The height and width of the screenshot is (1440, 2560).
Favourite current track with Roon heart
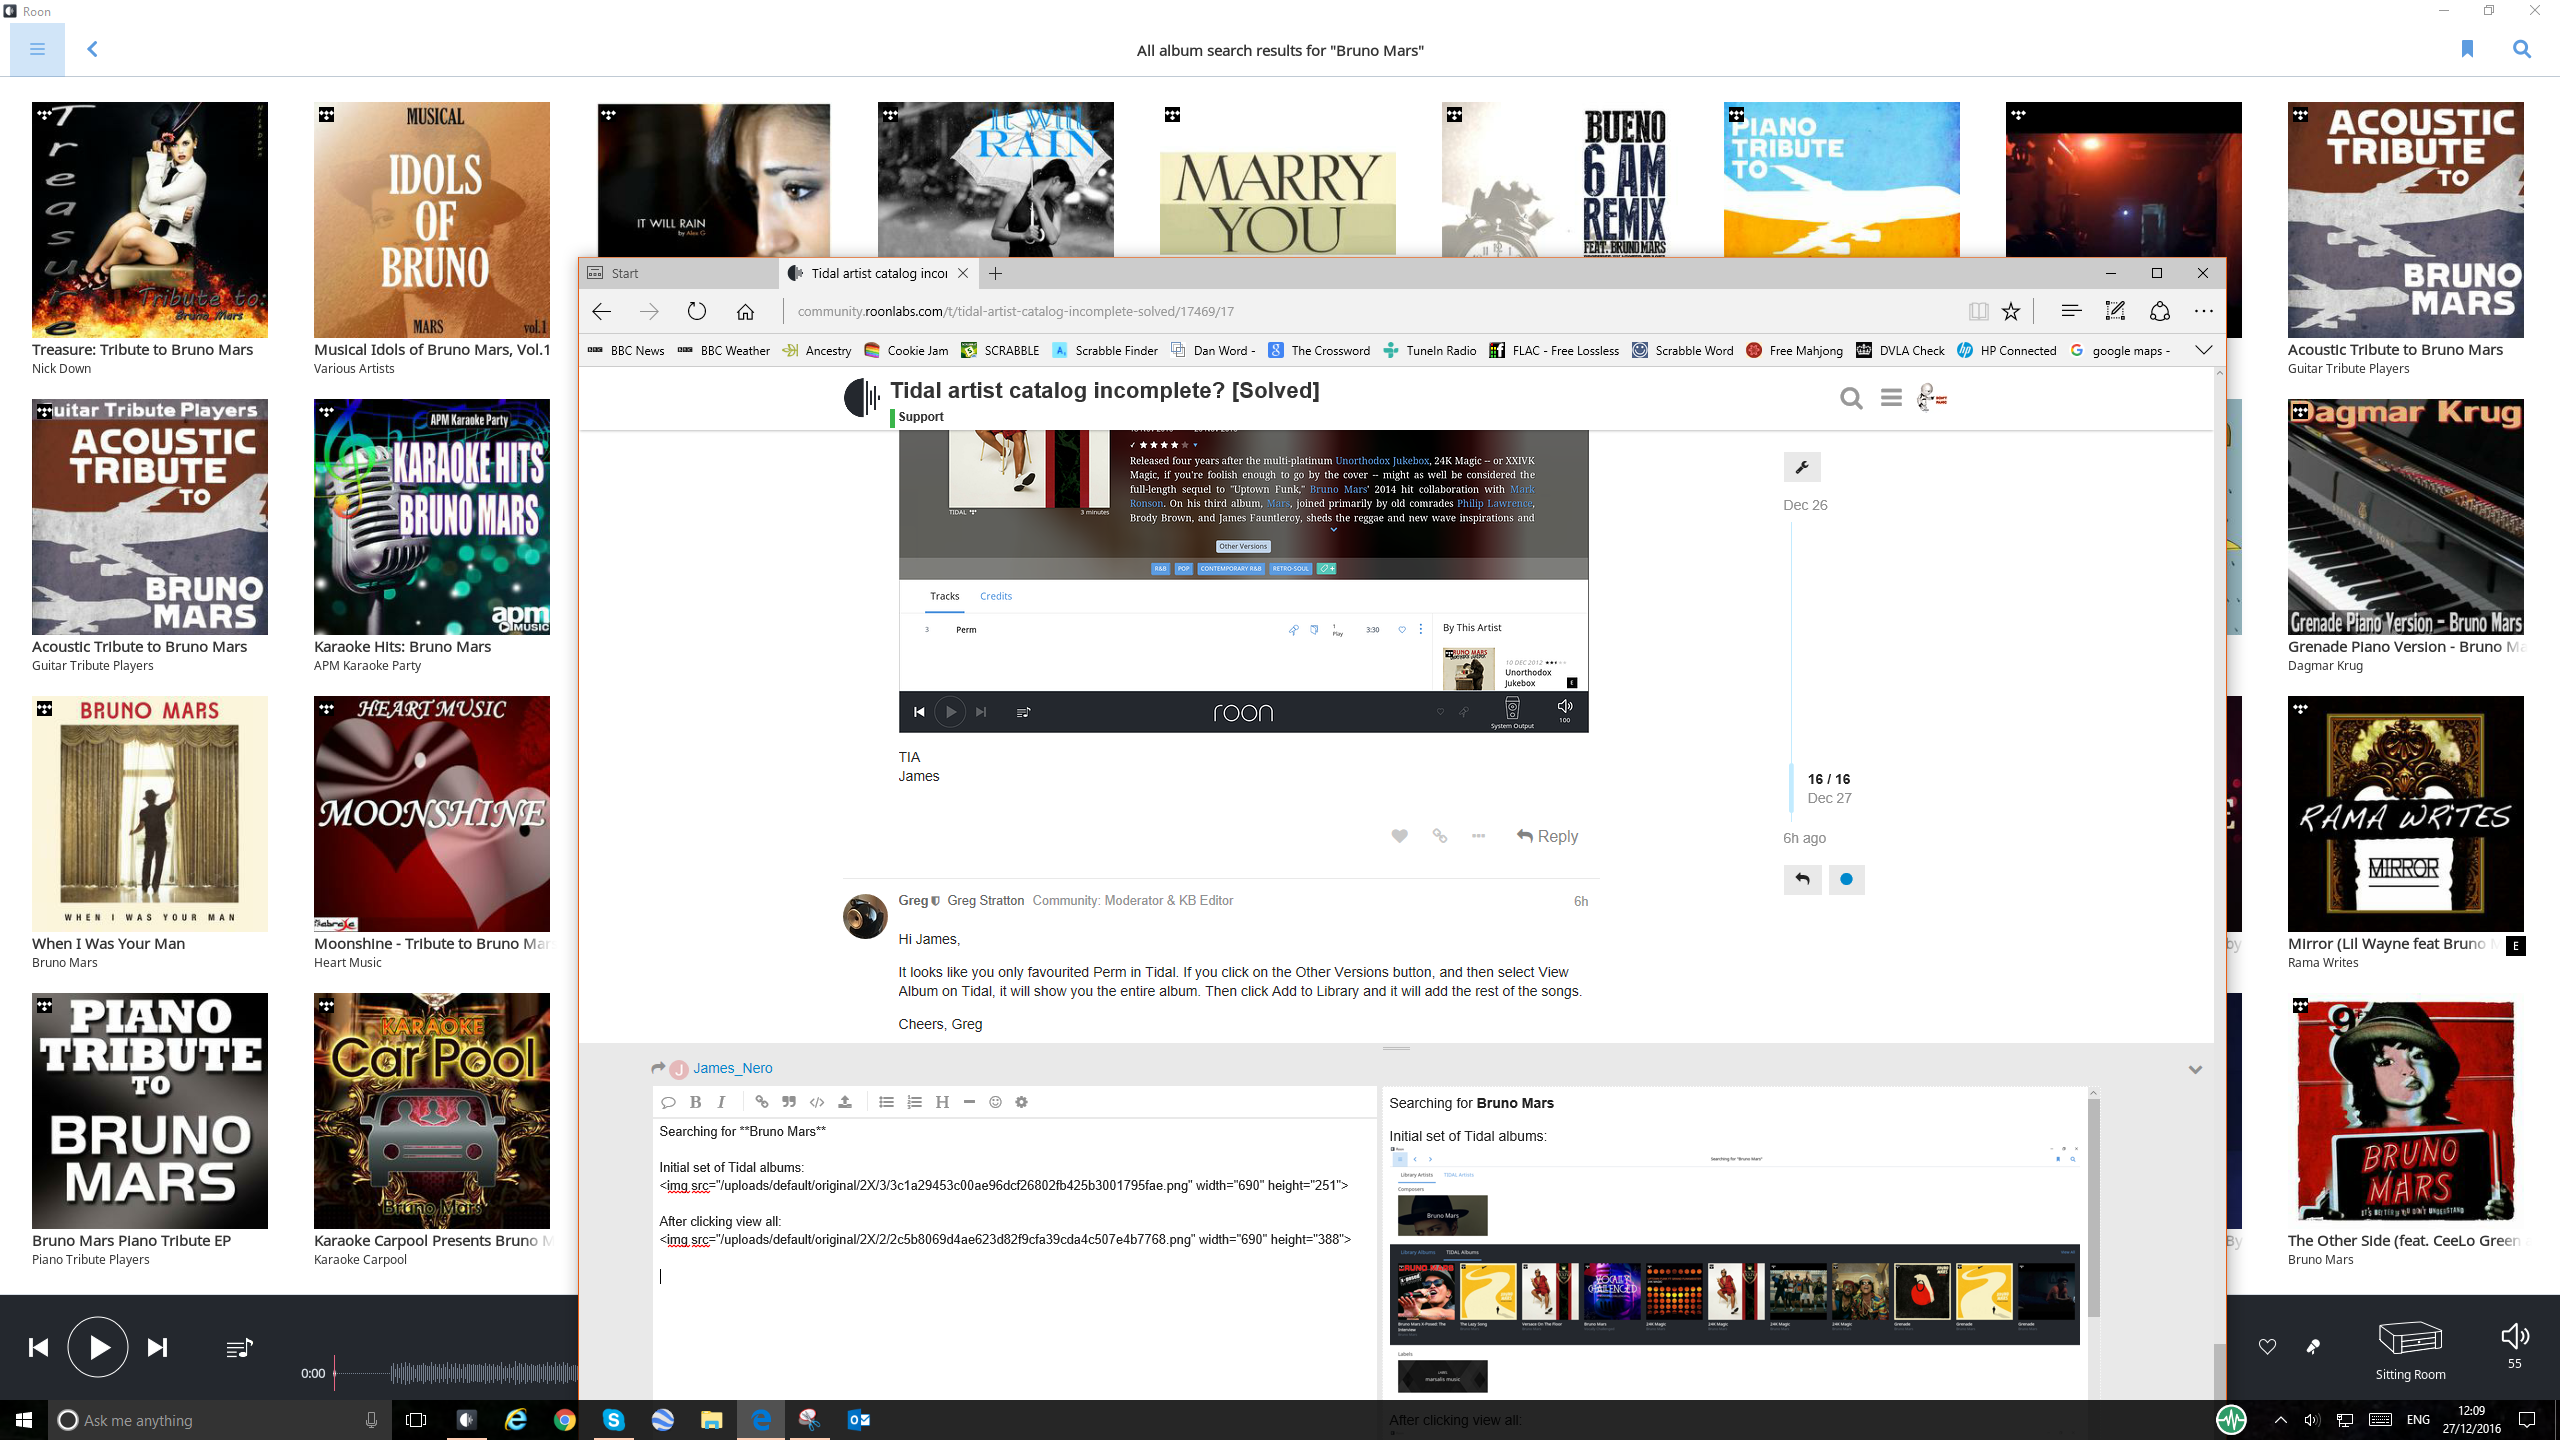tap(2267, 1347)
